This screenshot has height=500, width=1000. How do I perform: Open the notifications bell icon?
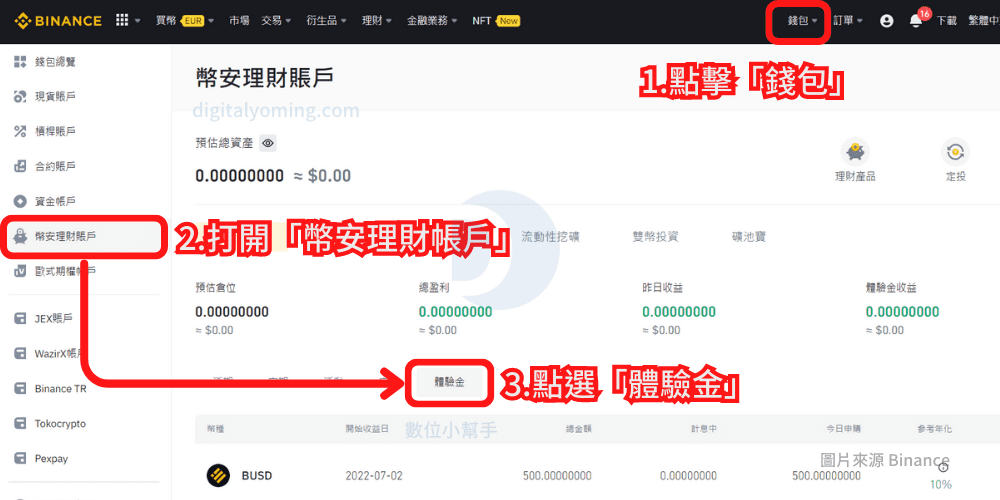click(x=916, y=20)
